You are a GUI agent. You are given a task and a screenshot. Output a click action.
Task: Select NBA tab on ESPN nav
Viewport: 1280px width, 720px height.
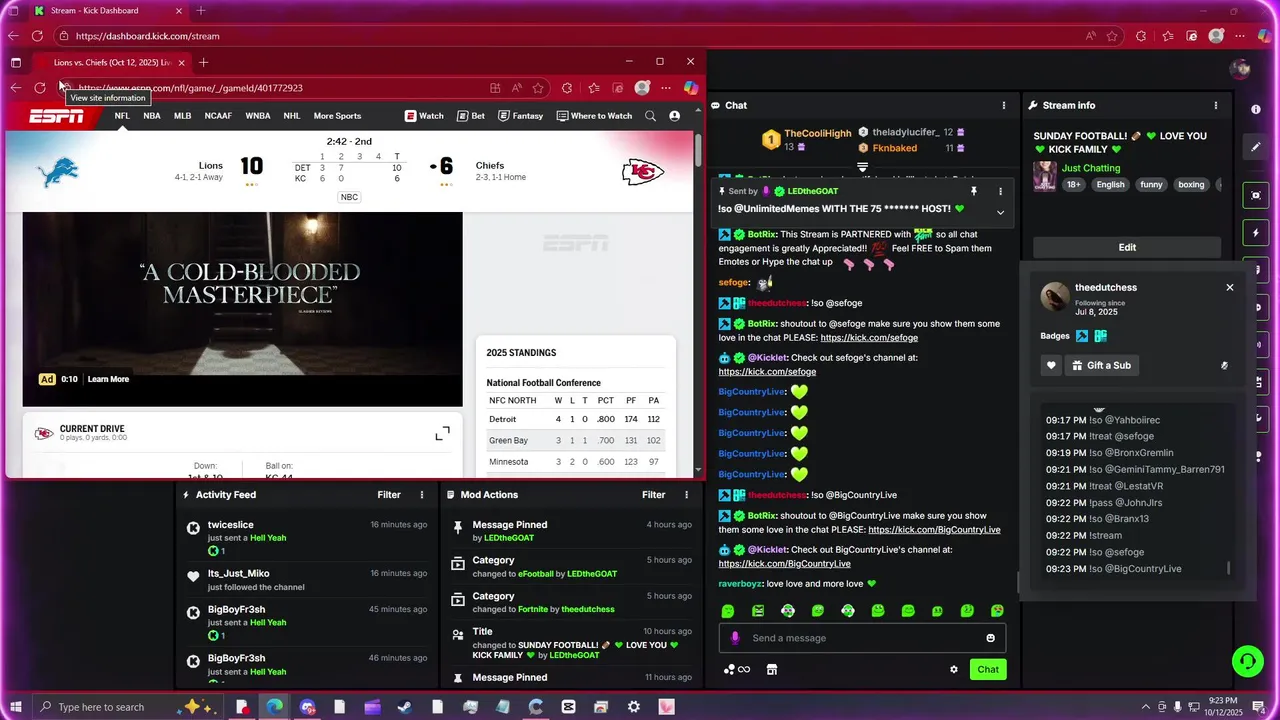(x=152, y=116)
